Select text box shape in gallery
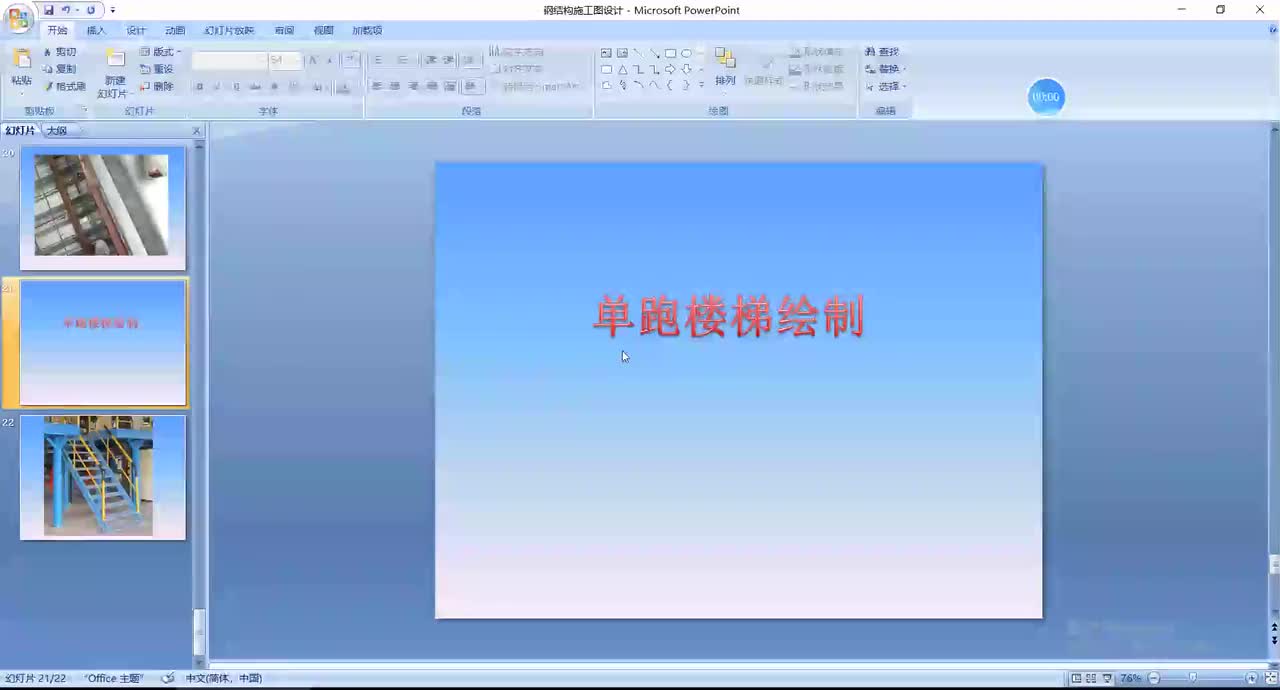This screenshot has height=690, width=1280. tap(606, 53)
